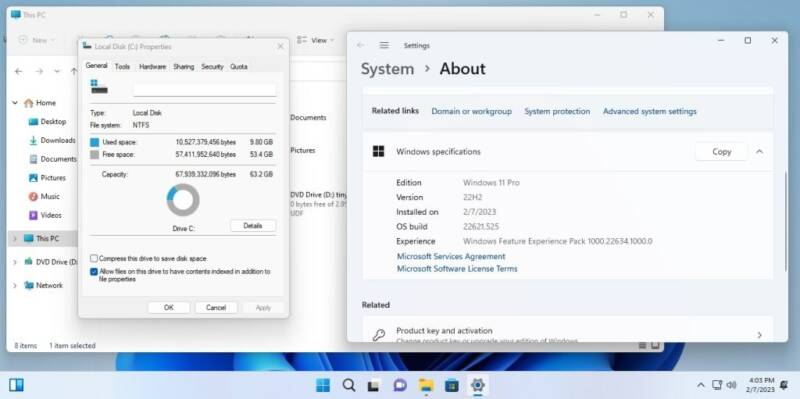This screenshot has height=399, width=800.
Task: Click the Settings window vertical scrollbar
Action: click(786, 220)
